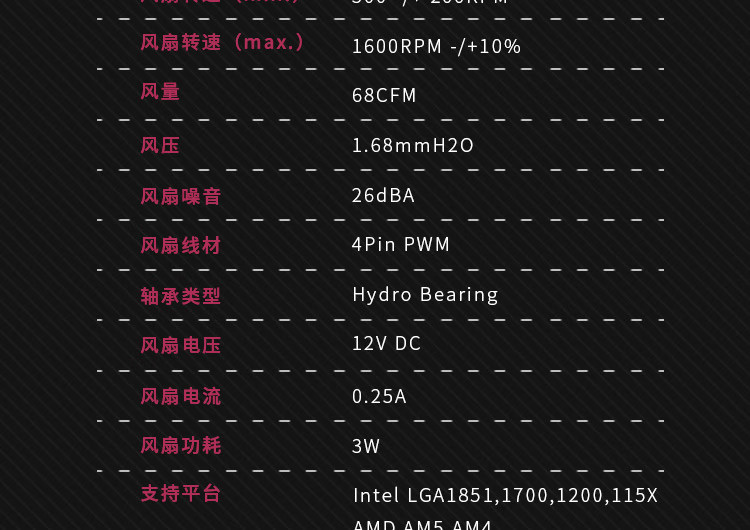
Task: Select the 3W power value
Action: [366, 446]
